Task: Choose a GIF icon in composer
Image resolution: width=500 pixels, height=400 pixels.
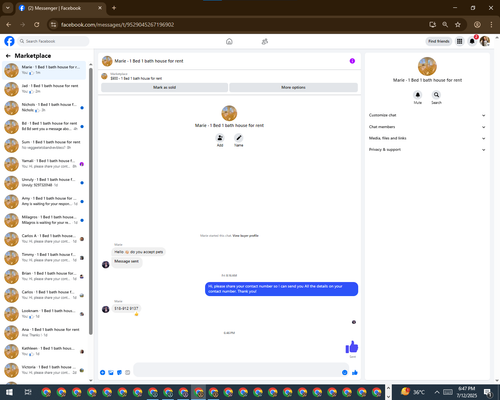Action: 128,372
